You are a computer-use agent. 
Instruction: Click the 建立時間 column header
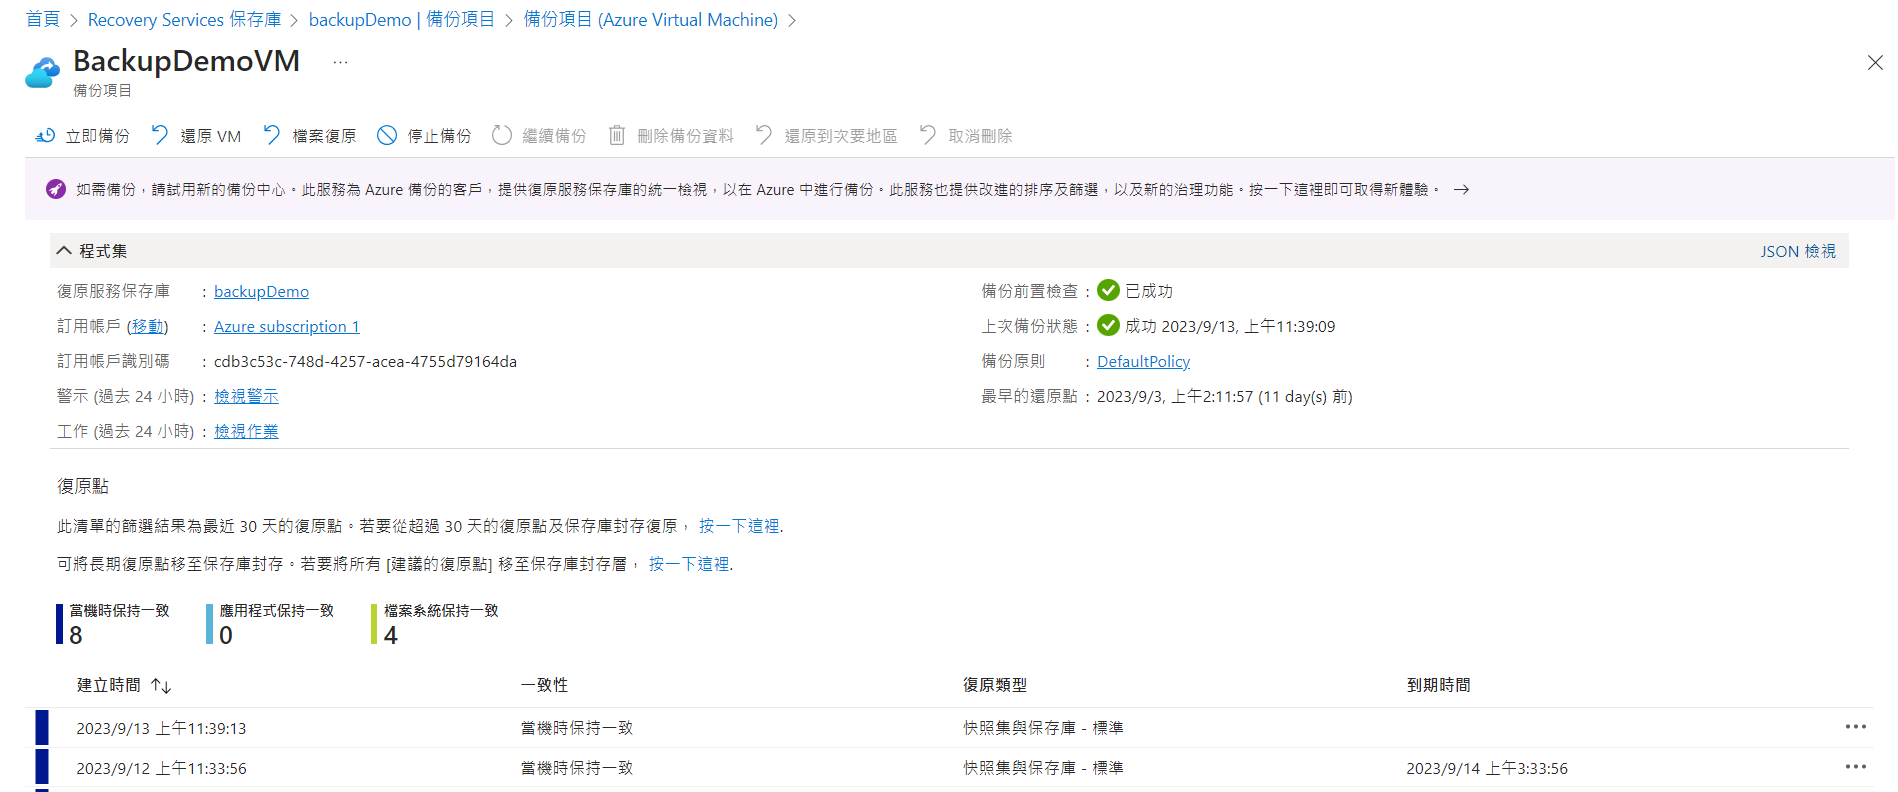pyautogui.click(x=109, y=685)
